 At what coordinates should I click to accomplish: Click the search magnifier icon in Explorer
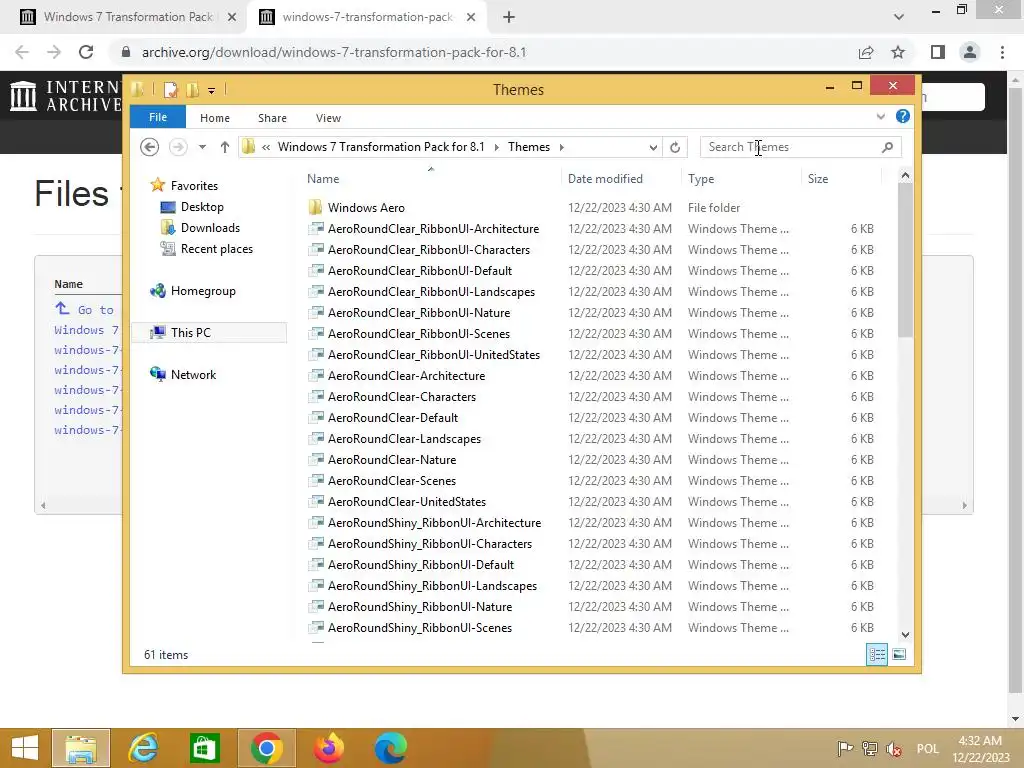pyautogui.click(x=887, y=147)
